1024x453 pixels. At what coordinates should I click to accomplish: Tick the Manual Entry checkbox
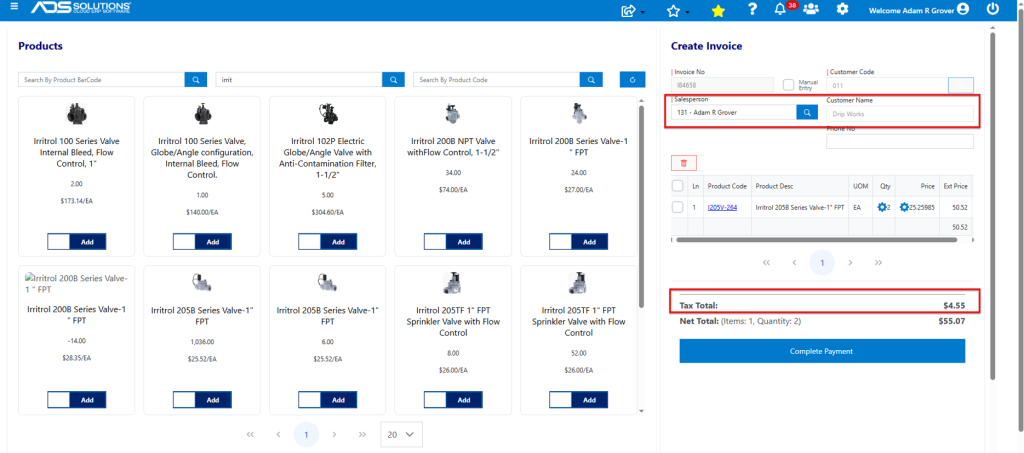pyautogui.click(x=789, y=85)
